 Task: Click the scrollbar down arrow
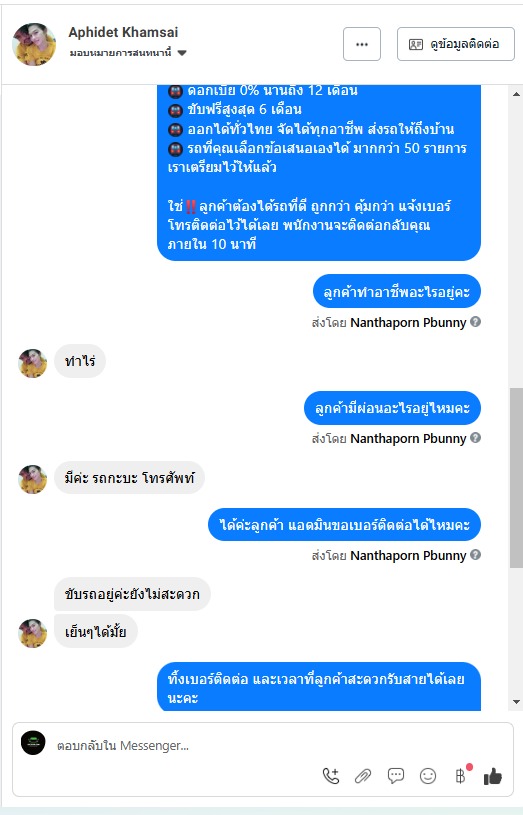point(516,702)
